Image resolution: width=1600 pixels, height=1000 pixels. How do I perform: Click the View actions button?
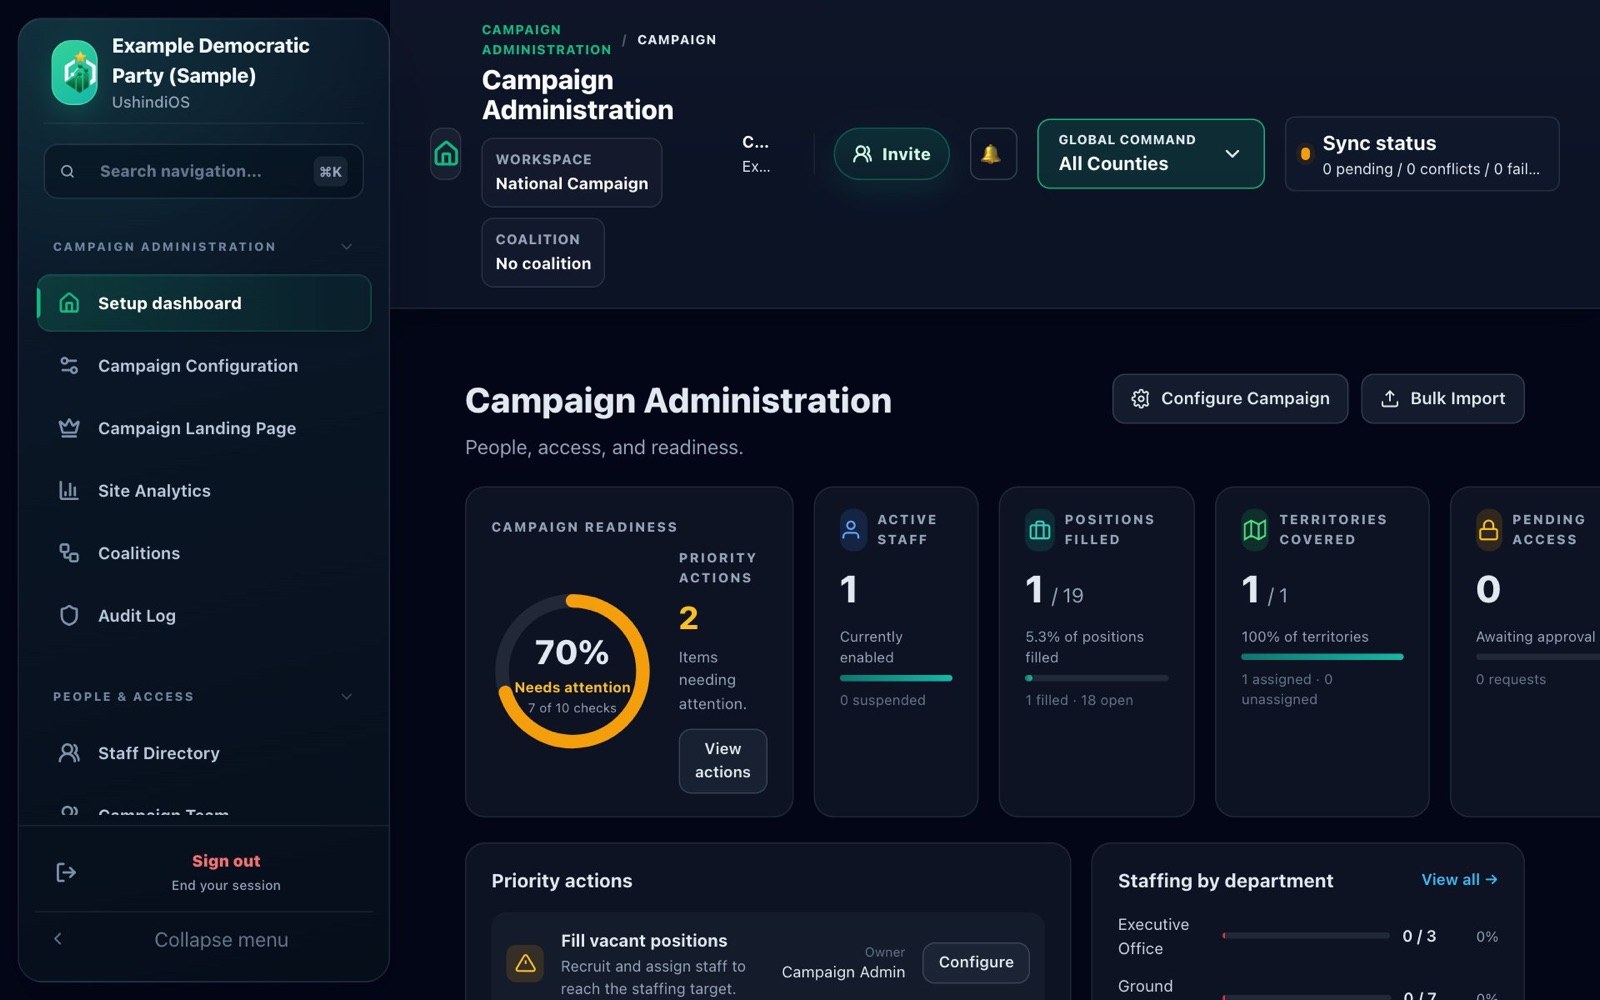point(723,761)
